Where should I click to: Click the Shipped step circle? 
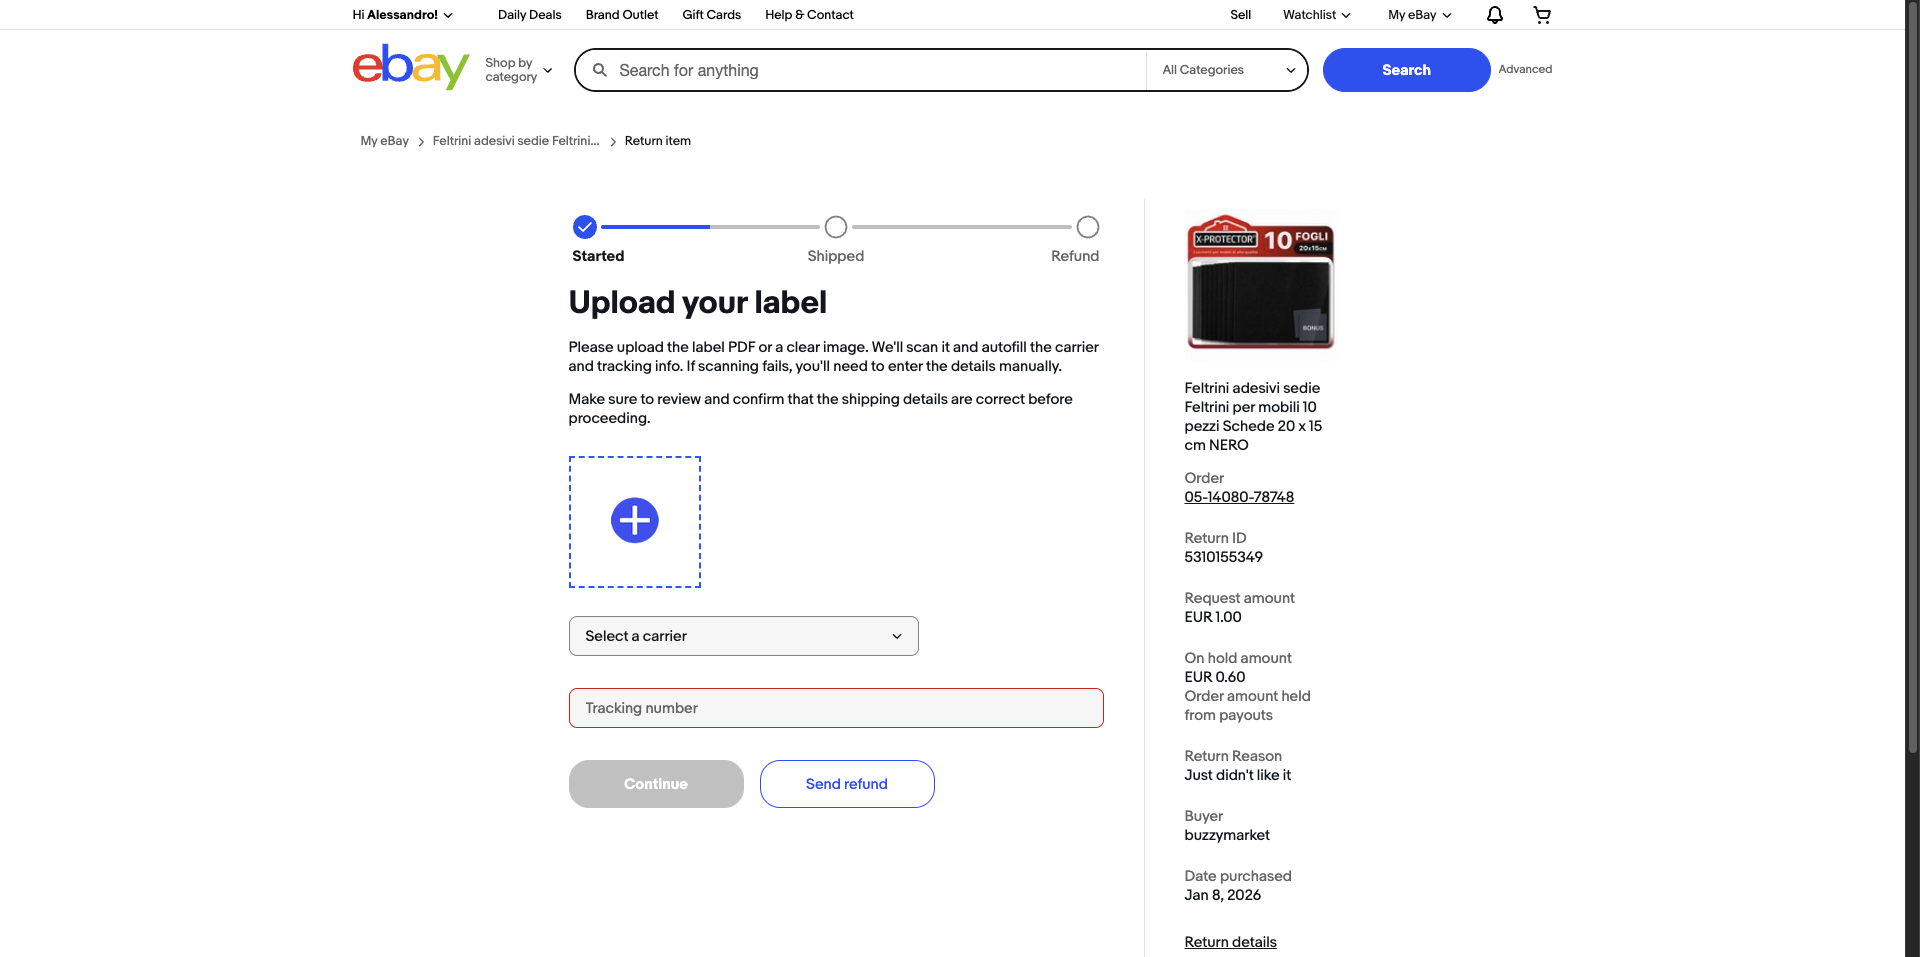(x=836, y=227)
